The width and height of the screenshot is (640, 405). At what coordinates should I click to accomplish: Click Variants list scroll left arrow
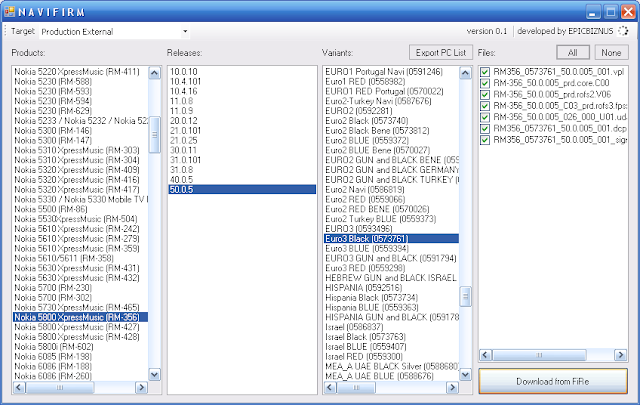tap(330, 387)
